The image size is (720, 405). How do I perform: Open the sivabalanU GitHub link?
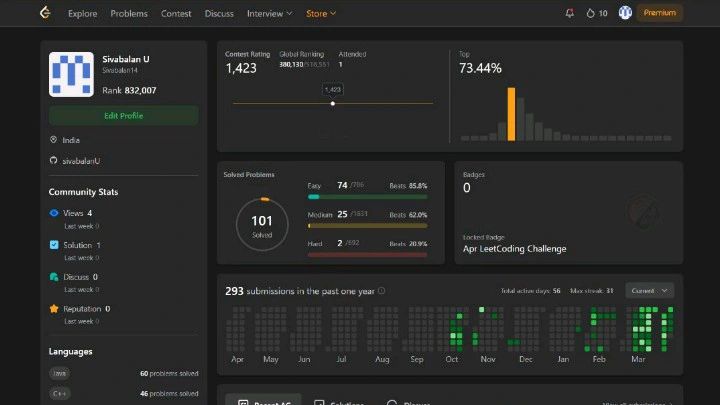tap(81, 161)
